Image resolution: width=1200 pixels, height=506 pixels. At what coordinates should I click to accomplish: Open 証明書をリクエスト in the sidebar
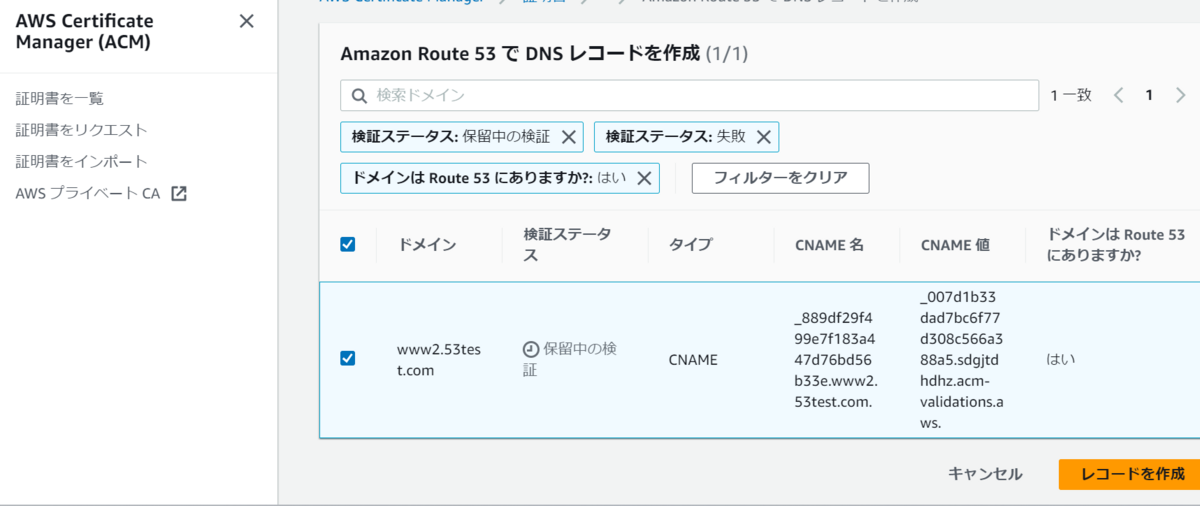(82, 130)
